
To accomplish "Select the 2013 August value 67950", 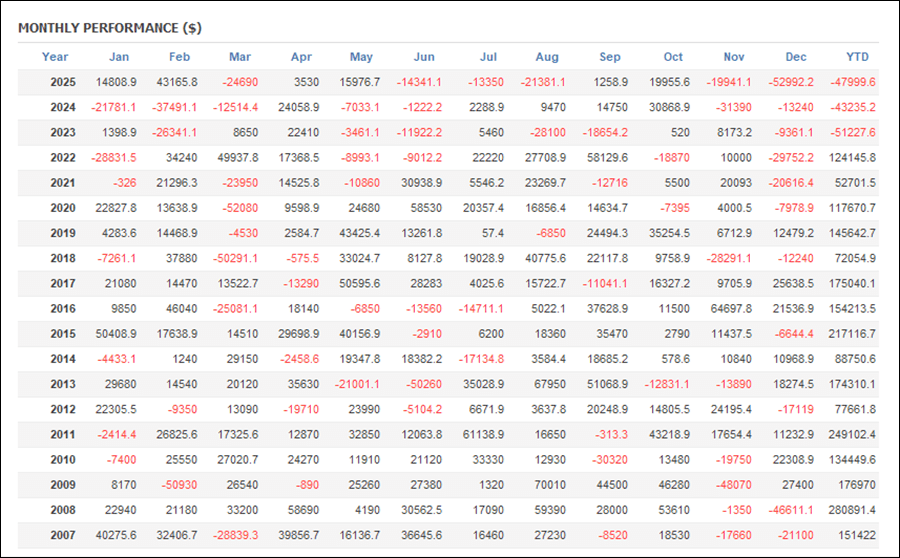I will [549, 385].
